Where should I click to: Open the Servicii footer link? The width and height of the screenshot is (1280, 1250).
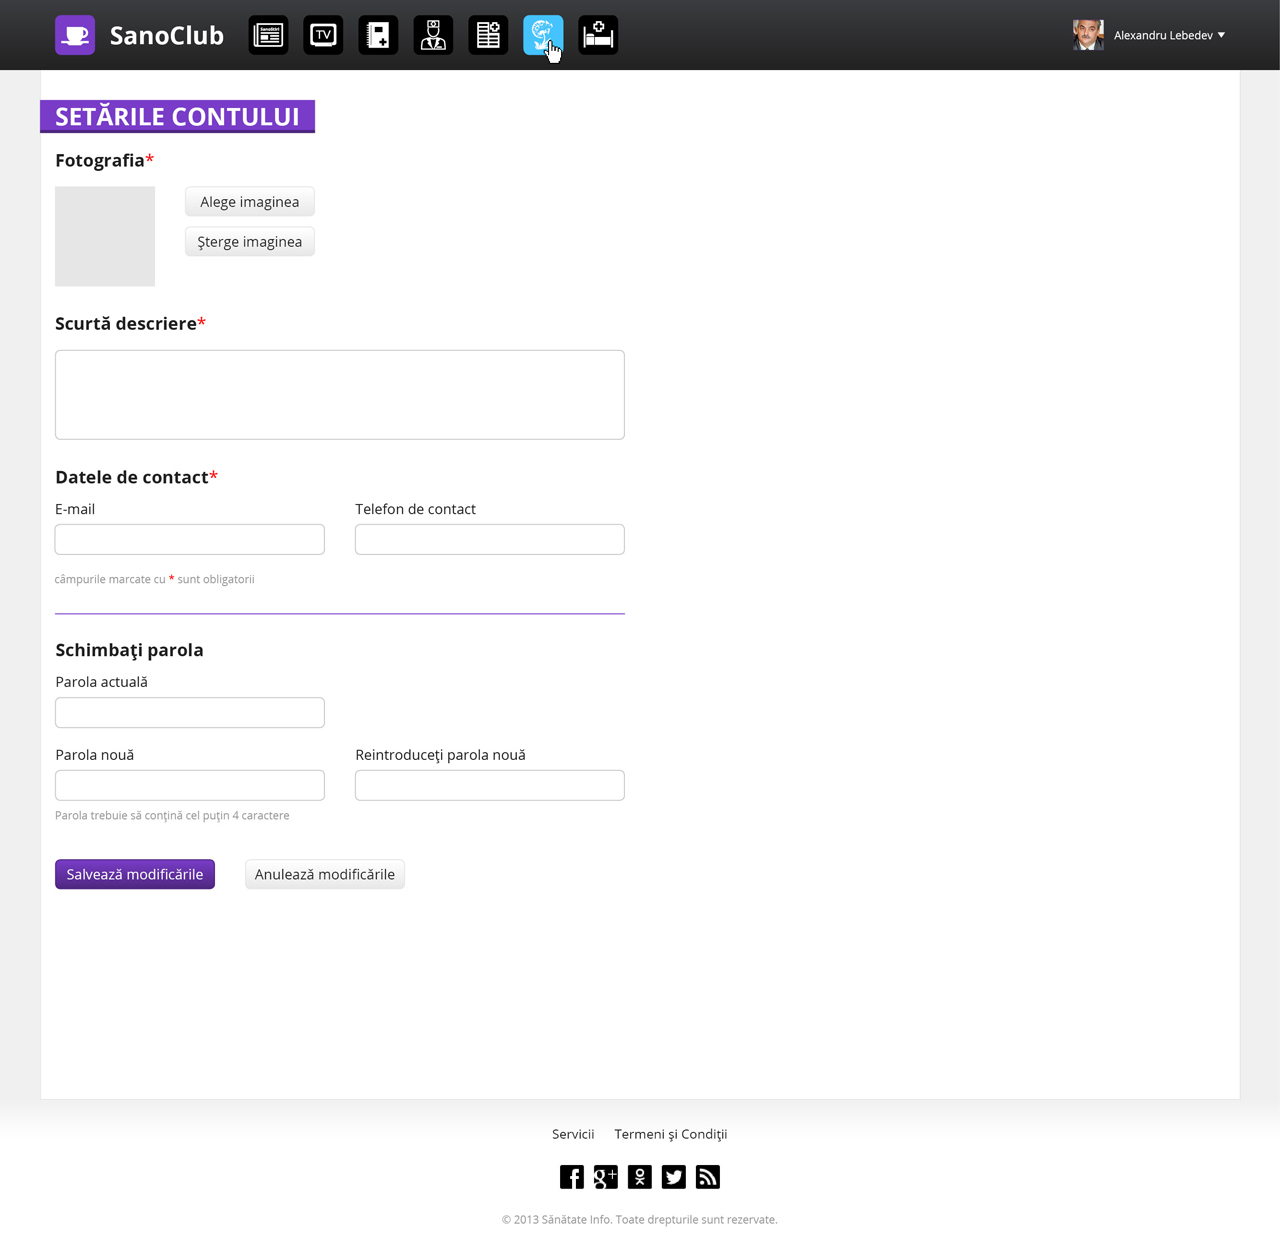pos(573,1134)
